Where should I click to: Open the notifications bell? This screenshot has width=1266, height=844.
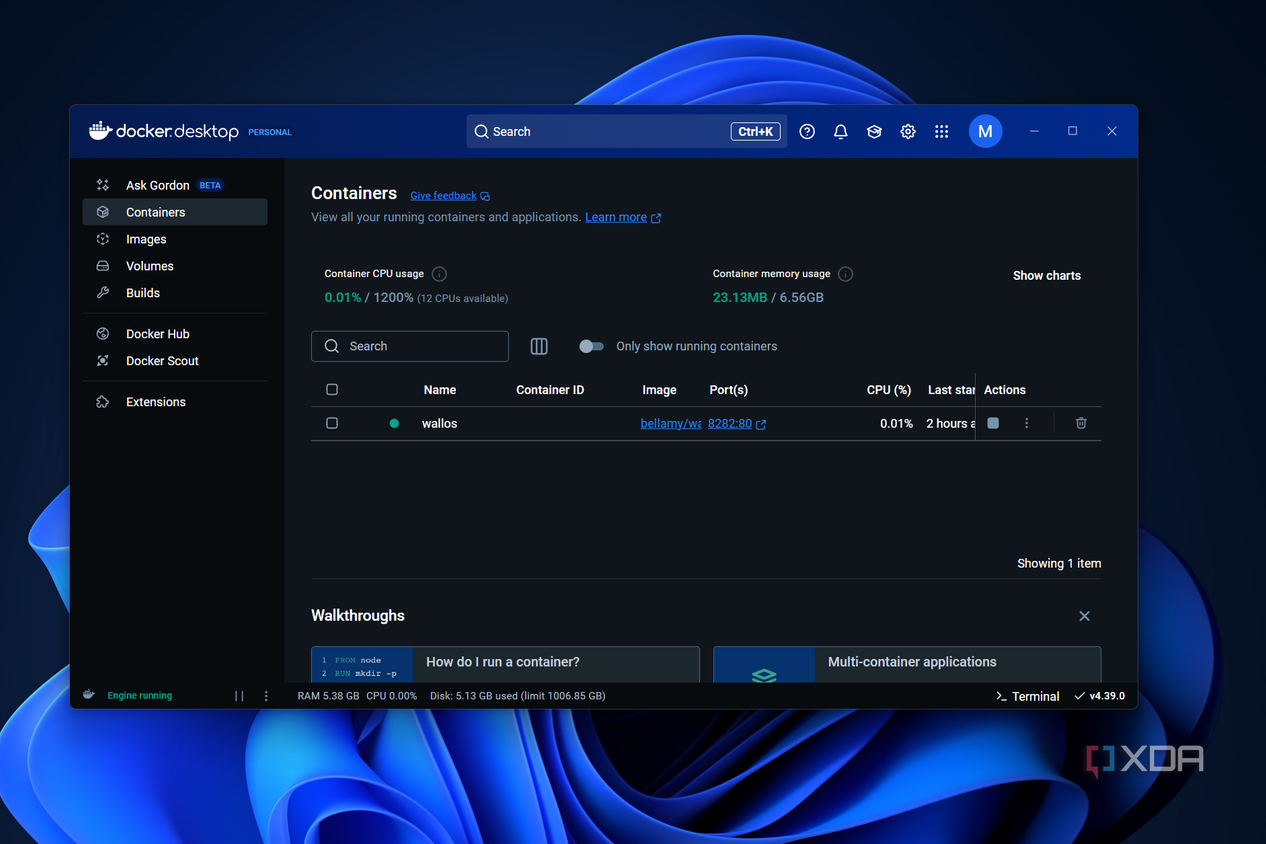coord(841,132)
